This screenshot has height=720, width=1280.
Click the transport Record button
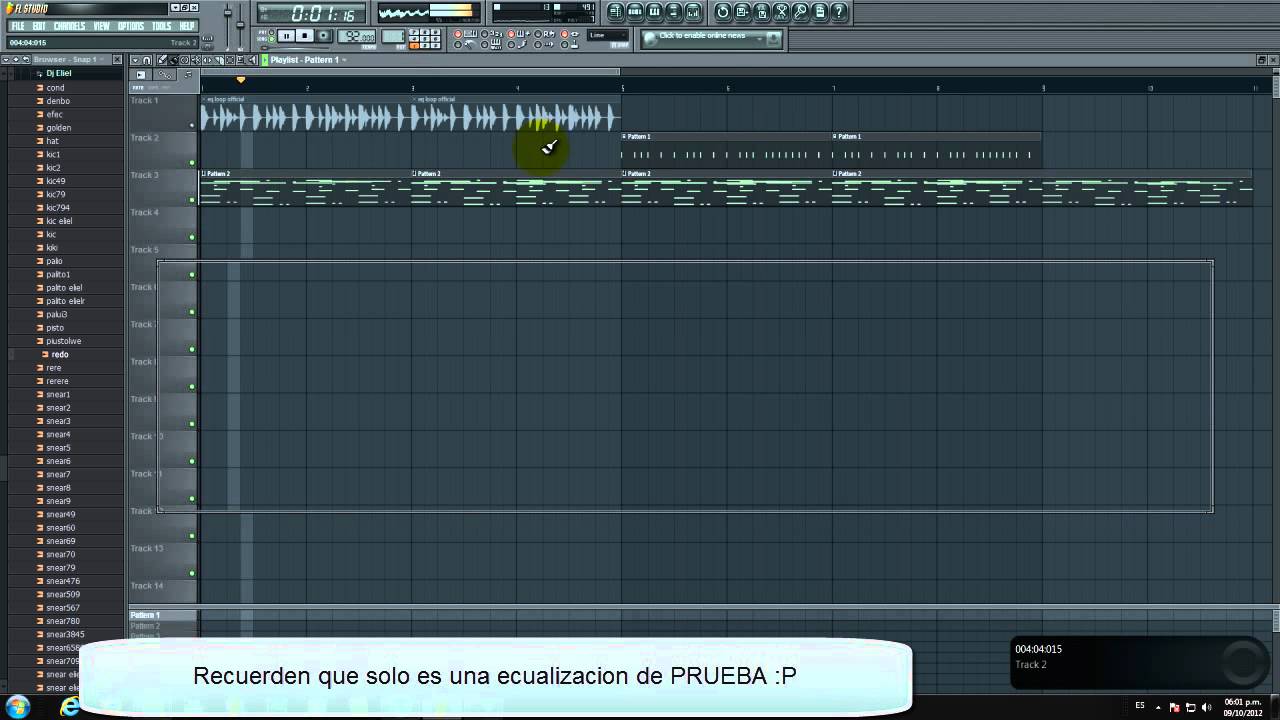coord(324,36)
